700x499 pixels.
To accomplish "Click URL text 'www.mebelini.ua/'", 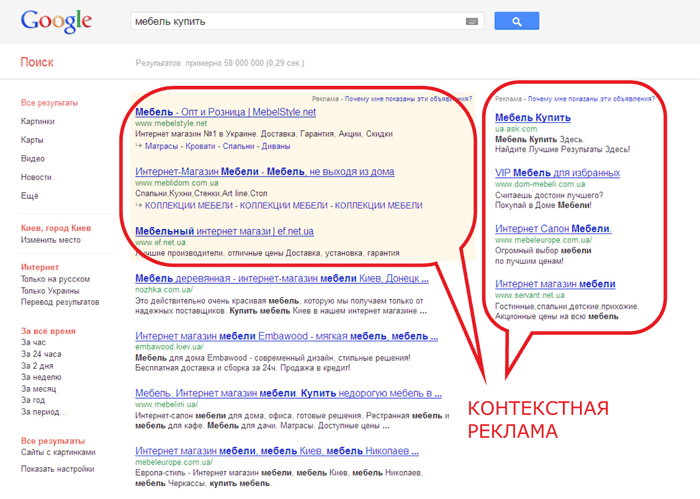I will [x=167, y=404].
